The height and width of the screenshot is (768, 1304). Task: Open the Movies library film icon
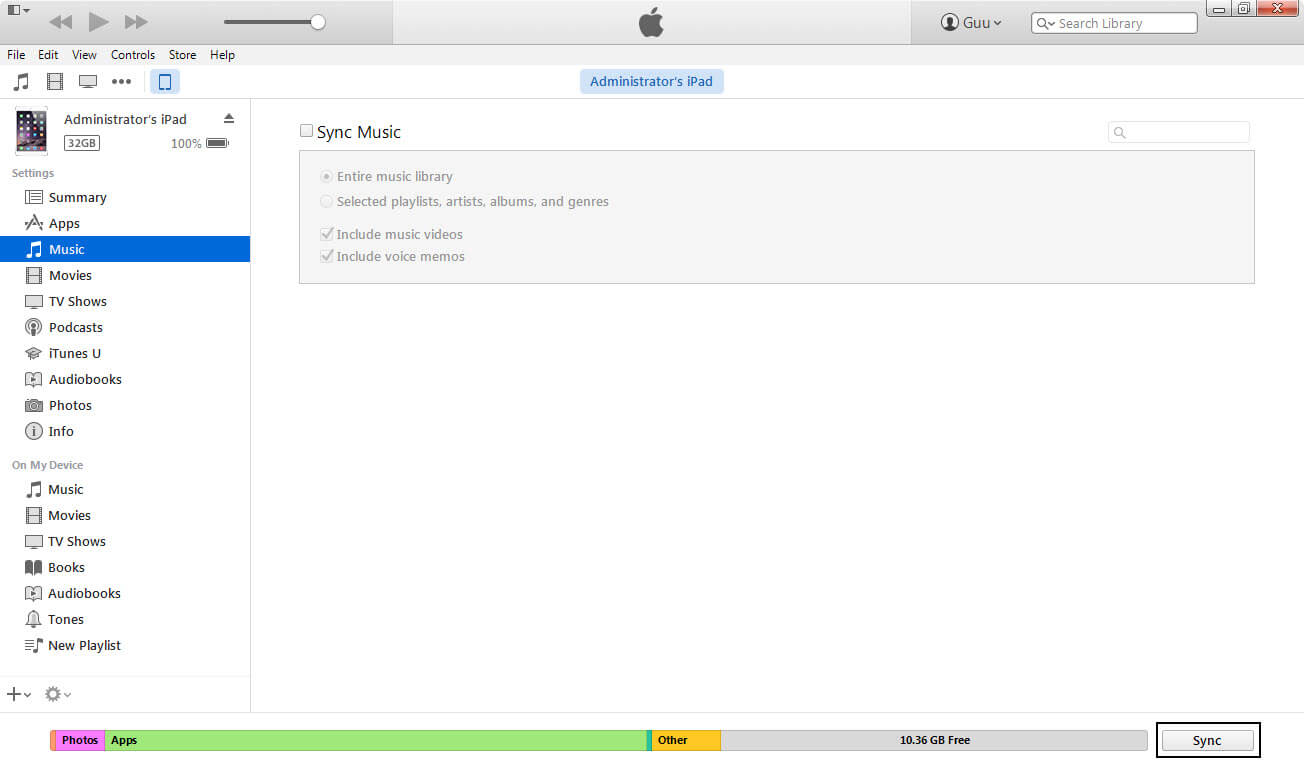click(x=55, y=82)
